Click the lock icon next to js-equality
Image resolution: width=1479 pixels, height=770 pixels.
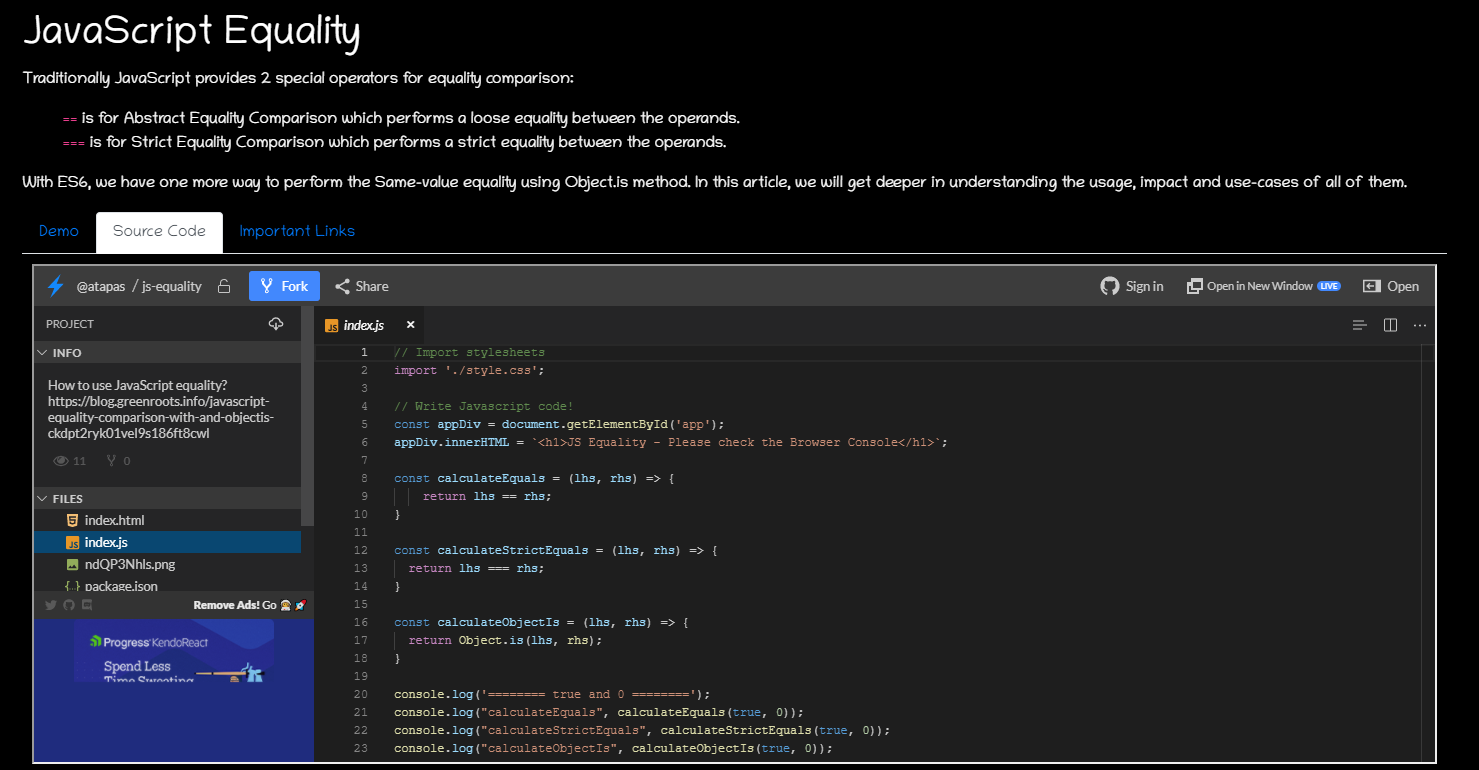tap(224, 286)
